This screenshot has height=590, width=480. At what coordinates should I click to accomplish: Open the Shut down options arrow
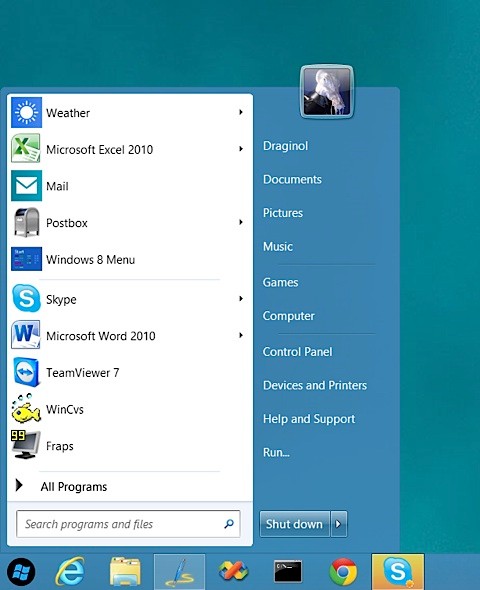(339, 524)
